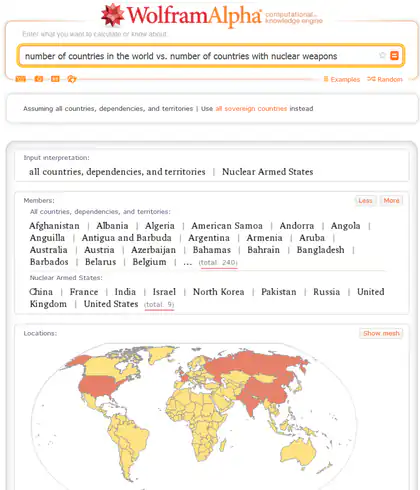
Task: Click the file upload icon
Action: pyautogui.click(x=72, y=79)
